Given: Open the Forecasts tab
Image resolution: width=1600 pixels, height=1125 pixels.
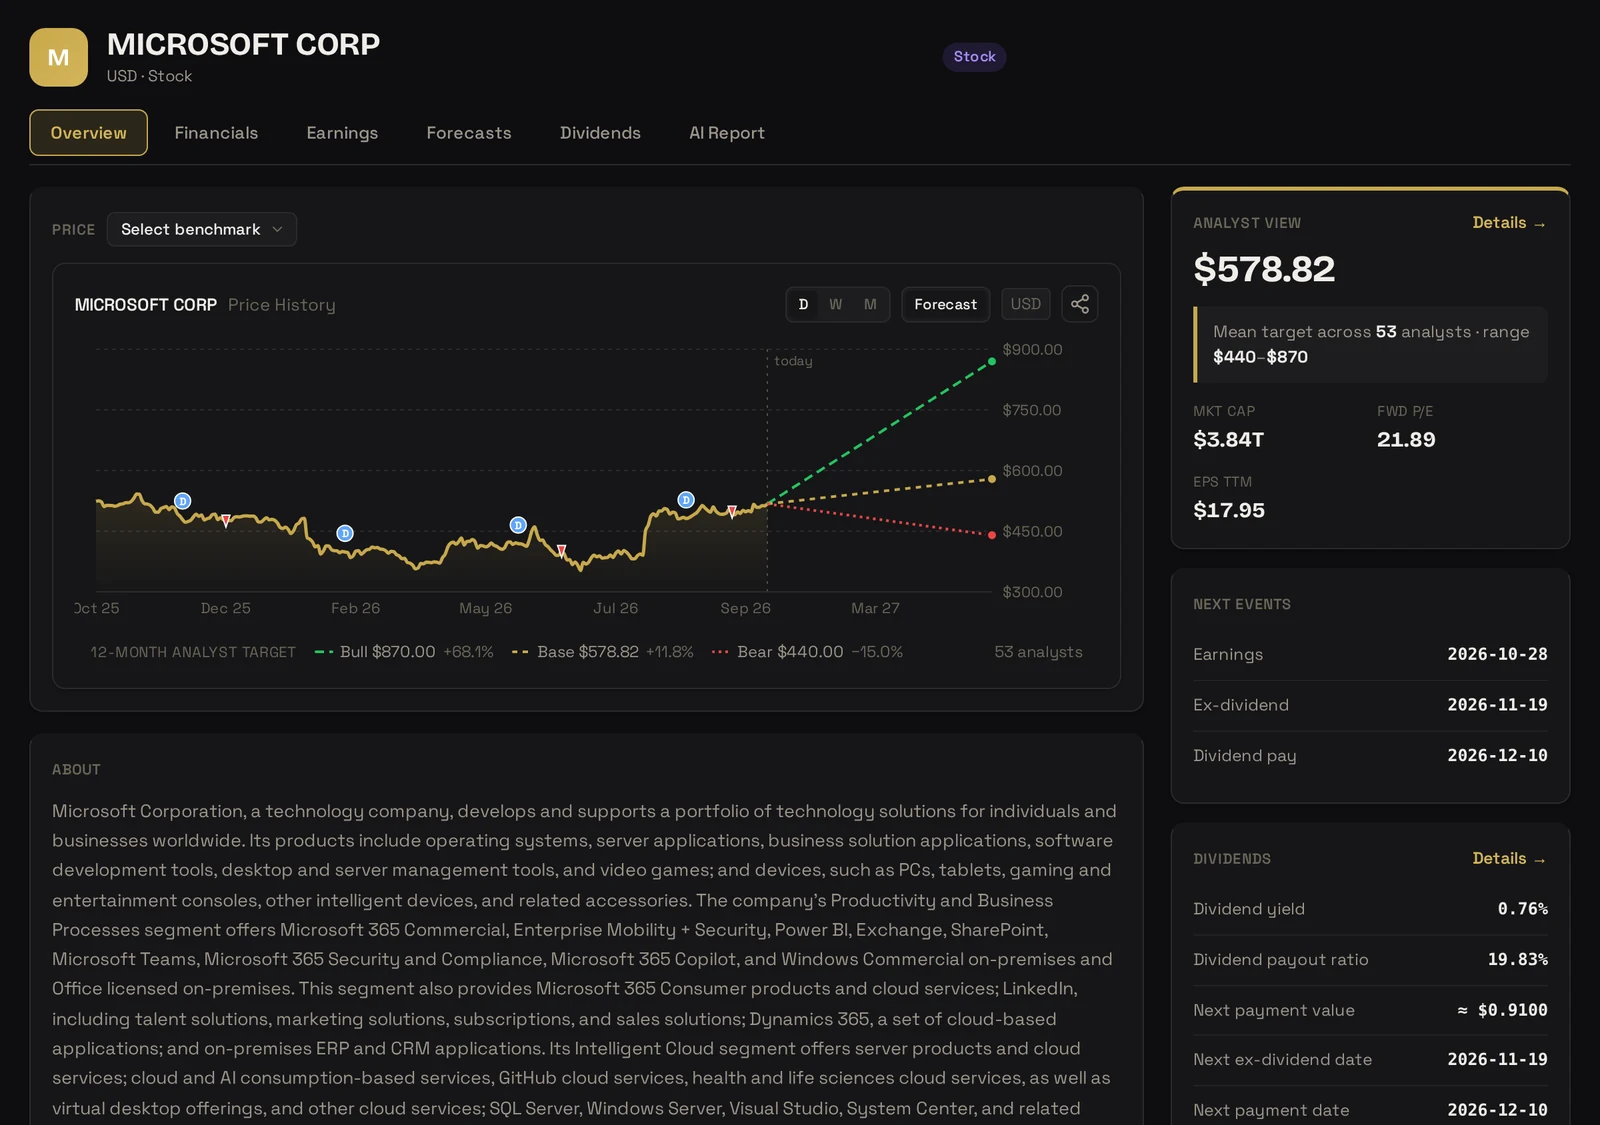Looking at the screenshot, I should (x=469, y=133).
